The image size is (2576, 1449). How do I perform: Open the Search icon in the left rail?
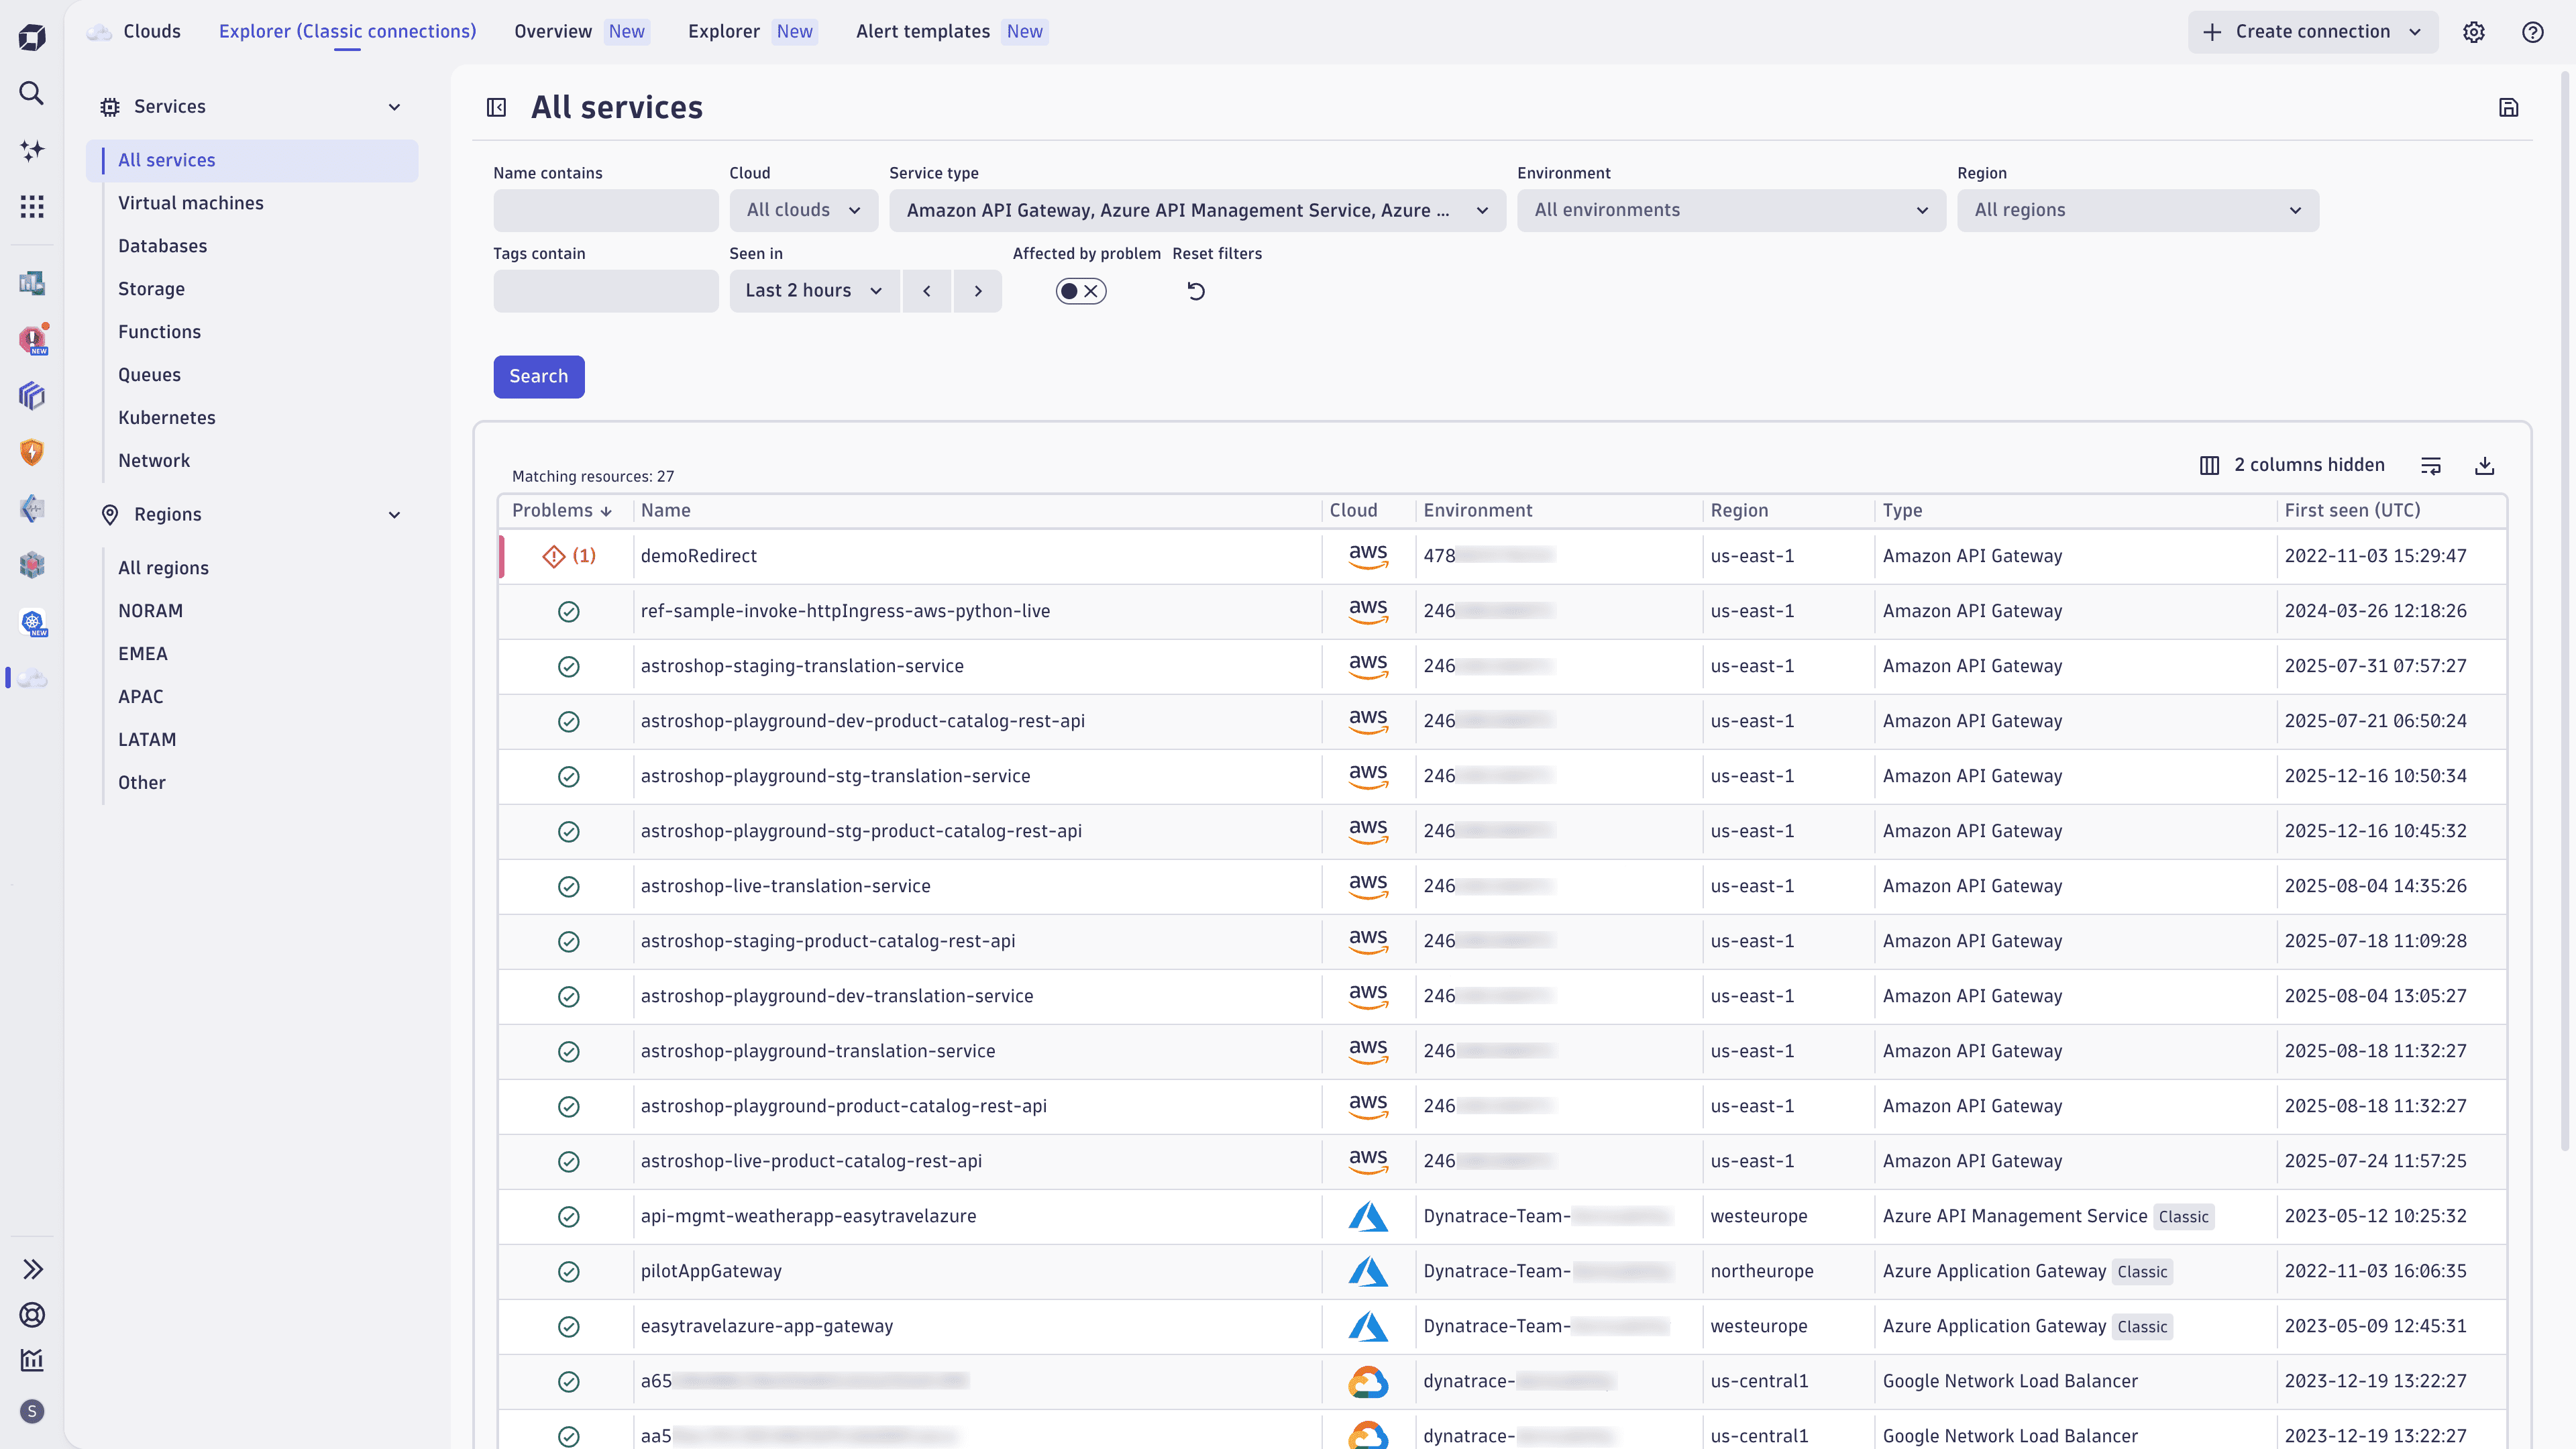pyautogui.click(x=32, y=93)
